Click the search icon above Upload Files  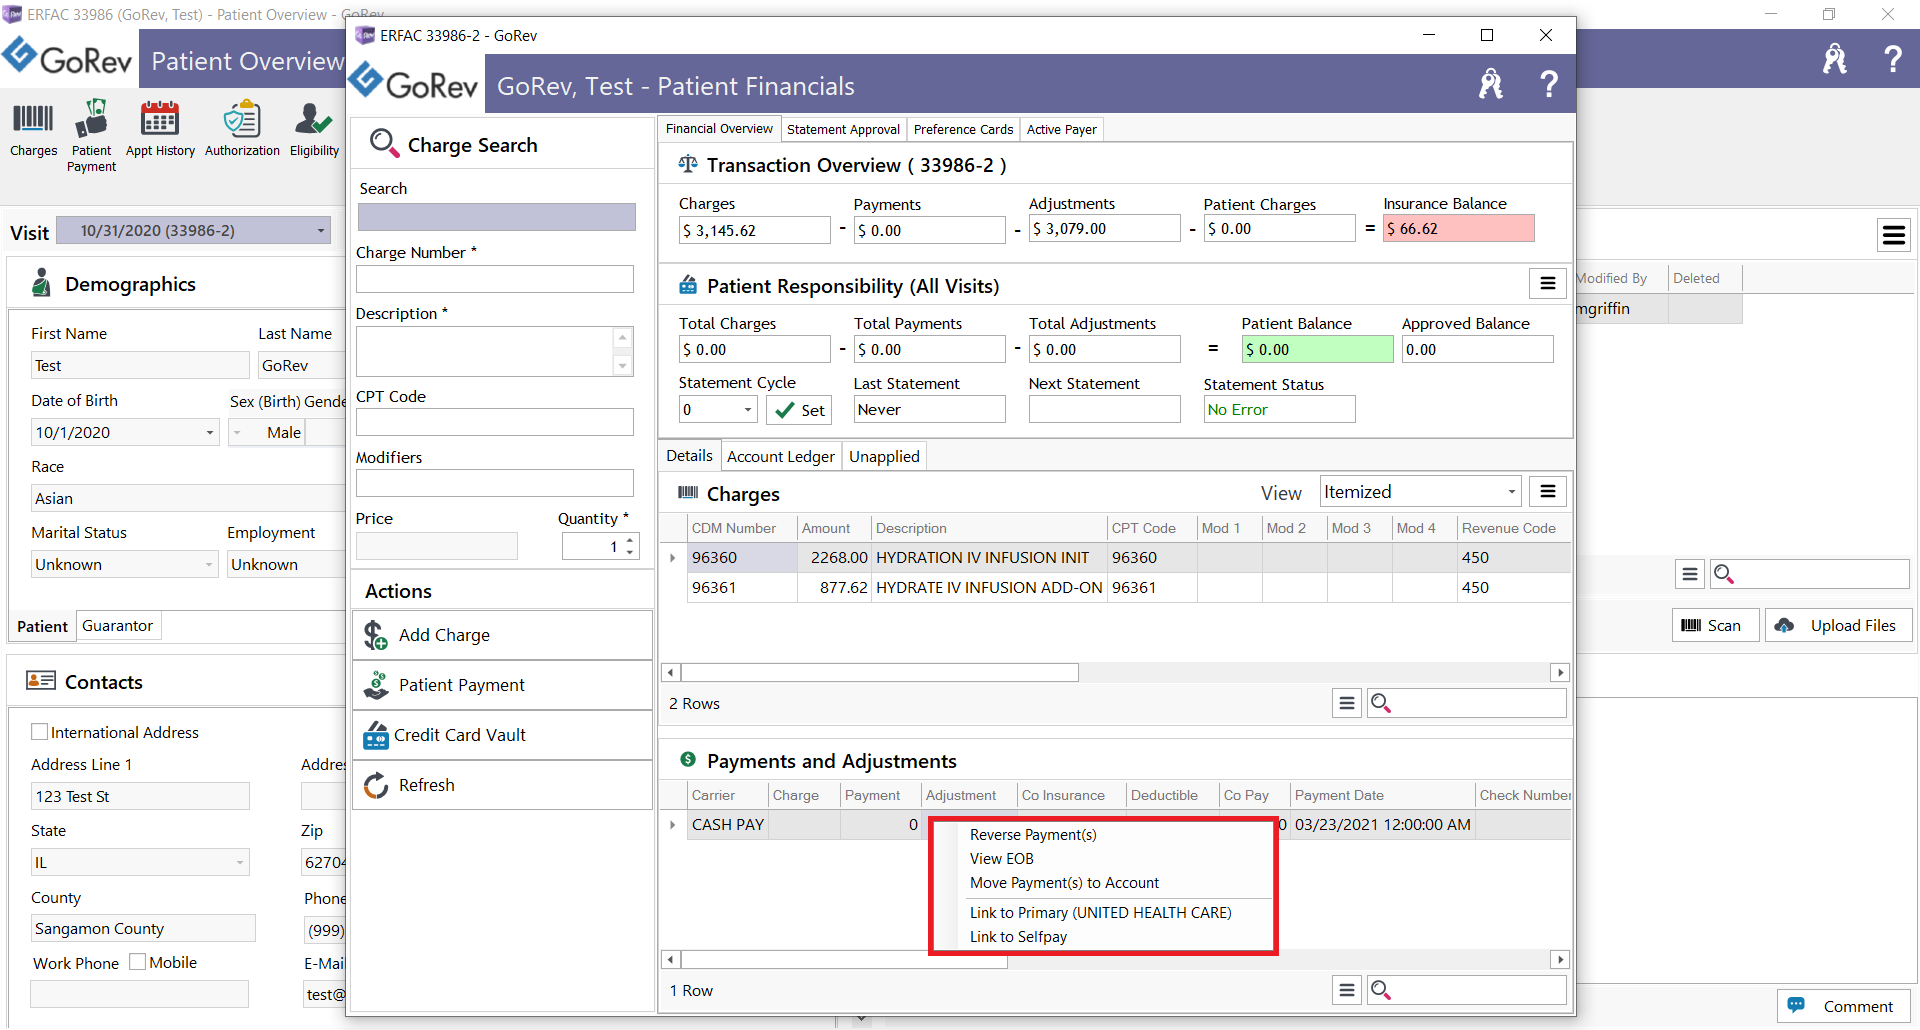(x=1723, y=574)
